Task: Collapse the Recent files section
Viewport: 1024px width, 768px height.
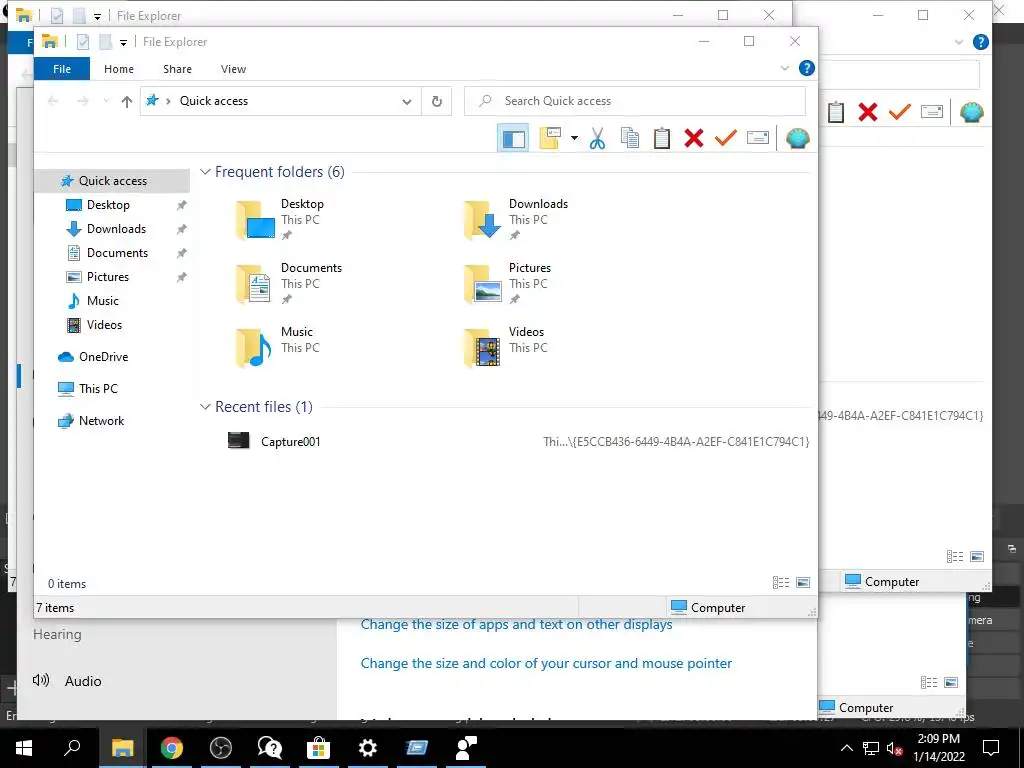Action: click(205, 407)
